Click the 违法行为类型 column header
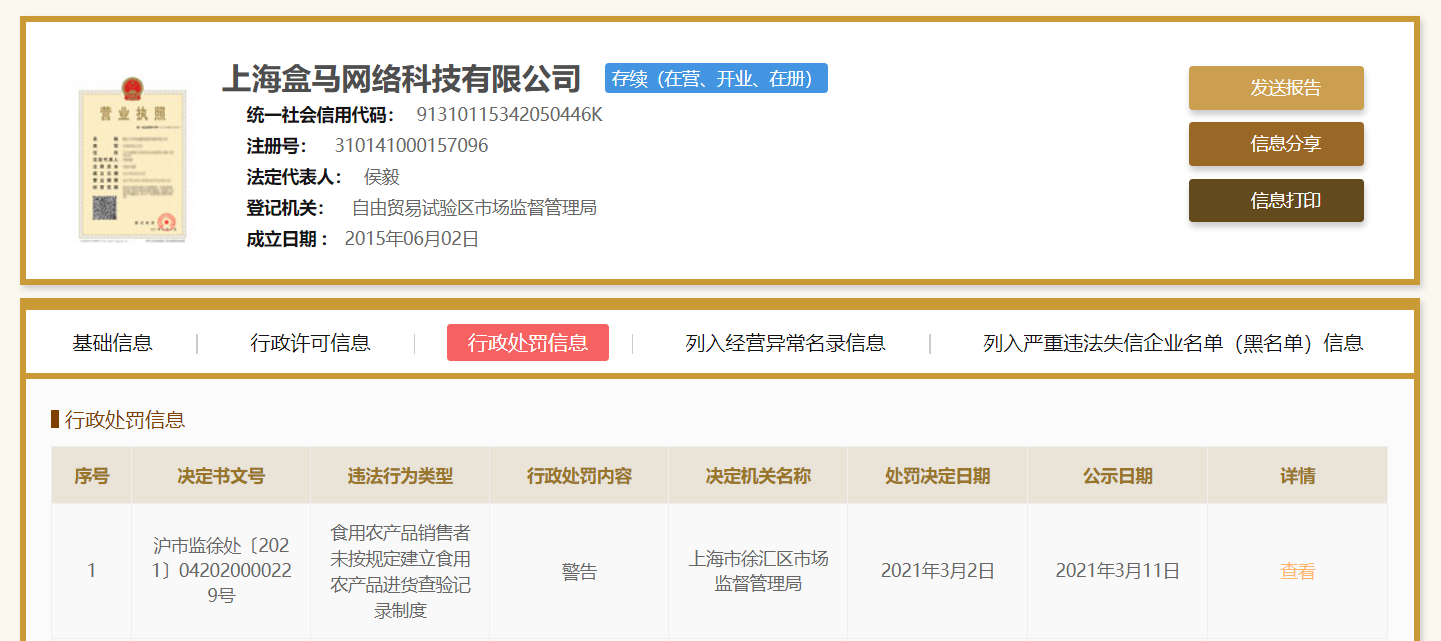Viewport: 1441px width, 641px height. click(x=400, y=476)
